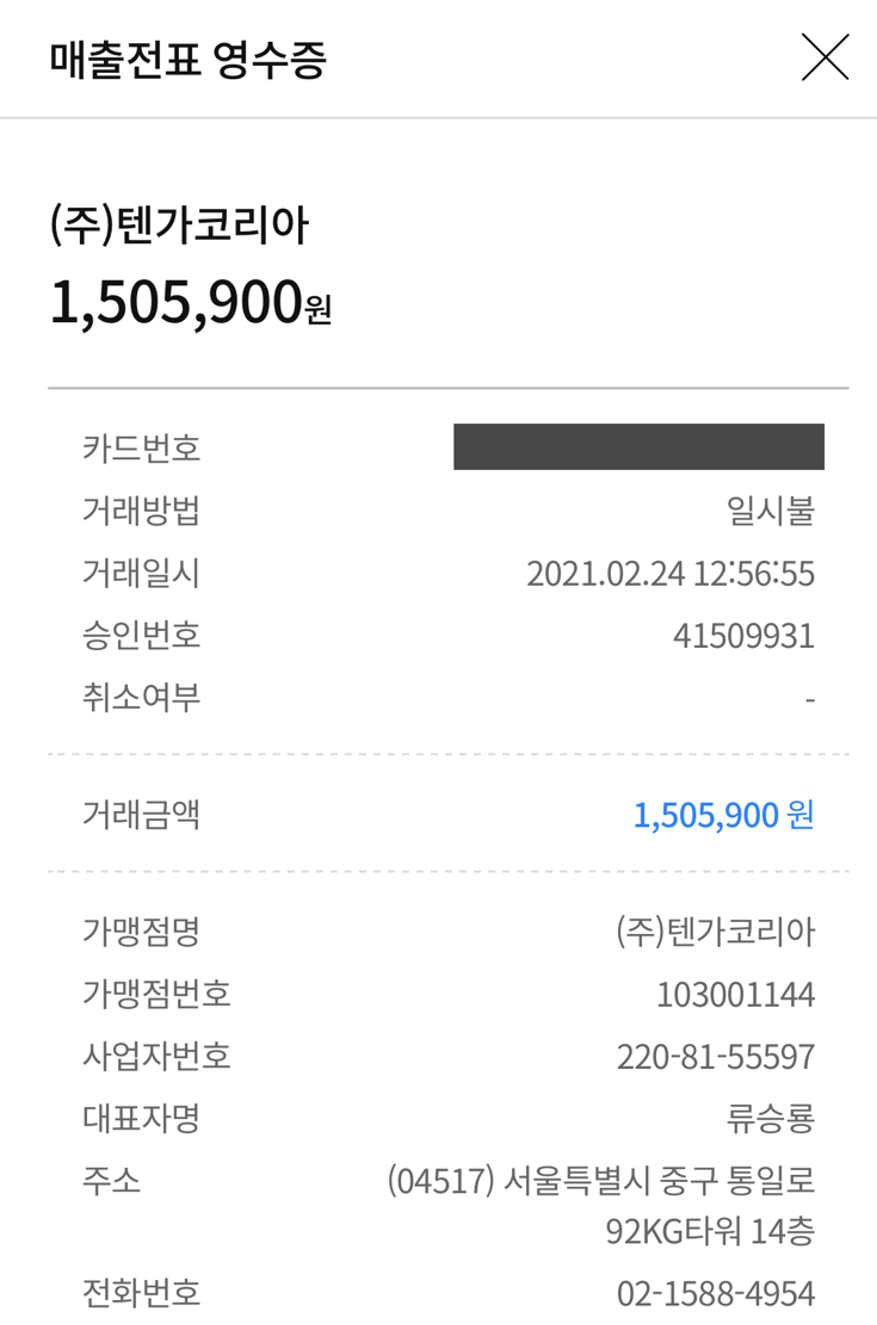Click the phone number 02-1588-4954
This screenshot has height=1325, width=877.
(x=716, y=1295)
